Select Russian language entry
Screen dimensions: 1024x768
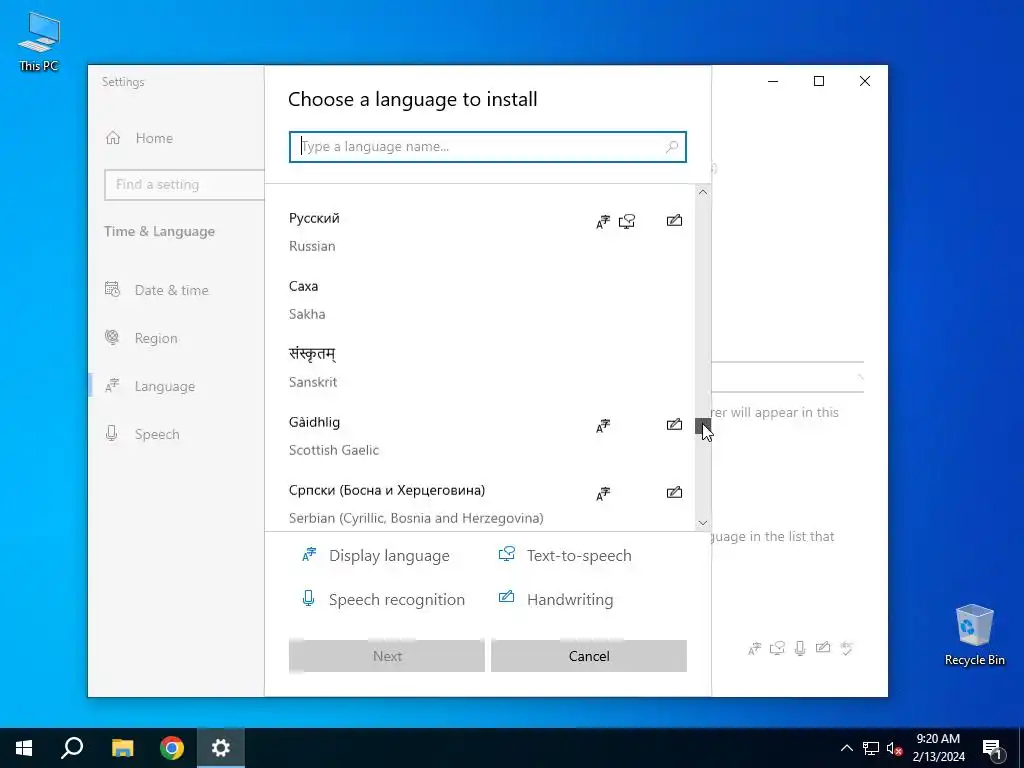480,232
